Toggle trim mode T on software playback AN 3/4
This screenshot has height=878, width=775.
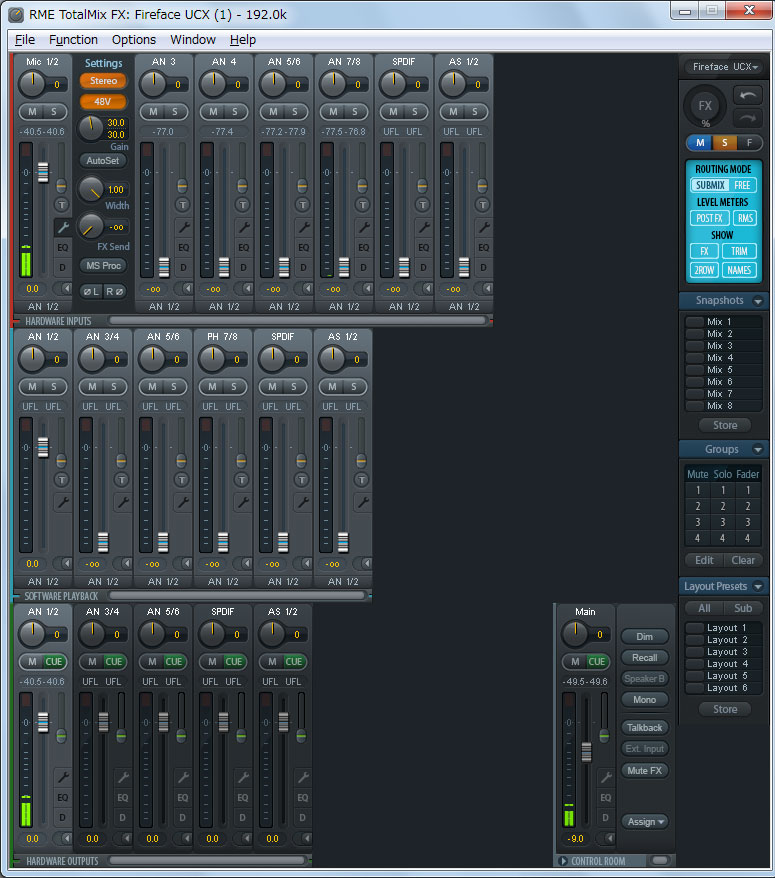pos(121,480)
